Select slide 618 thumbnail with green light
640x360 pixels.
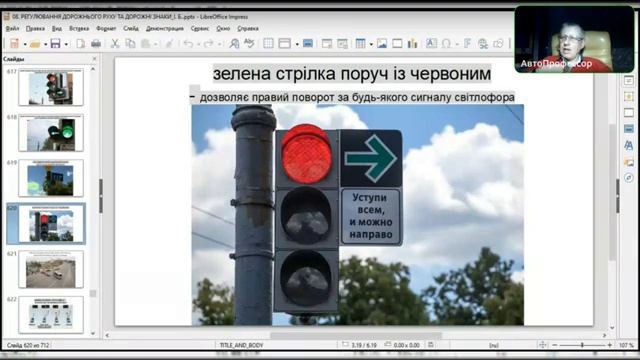tap(51, 133)
